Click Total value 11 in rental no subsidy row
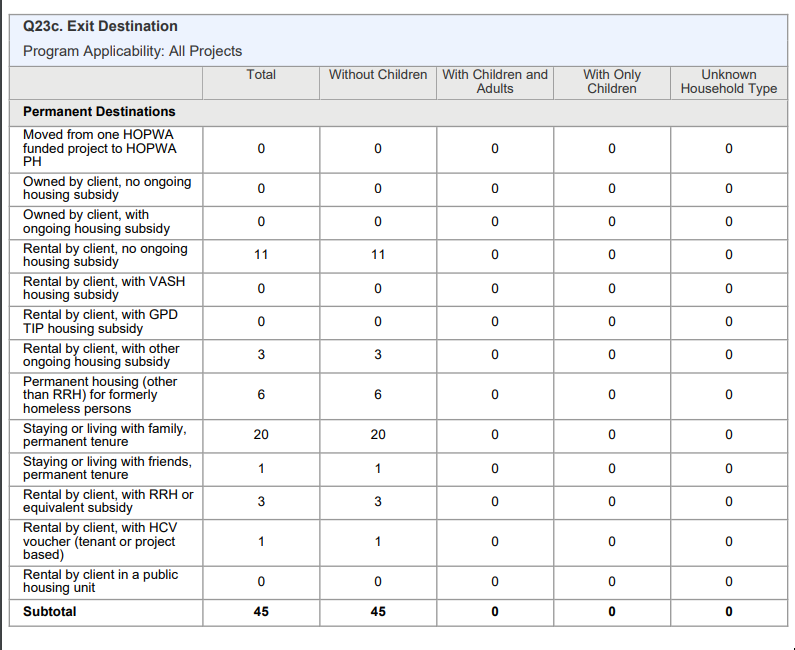 (261, 255)
